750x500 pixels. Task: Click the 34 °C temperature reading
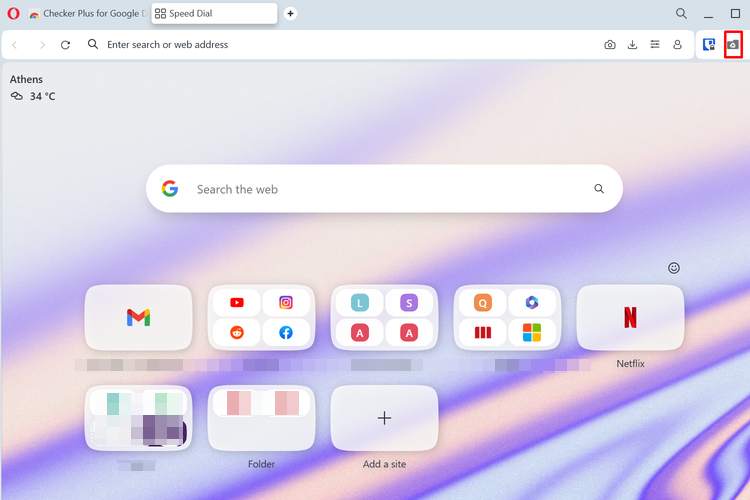coord(43,96)
